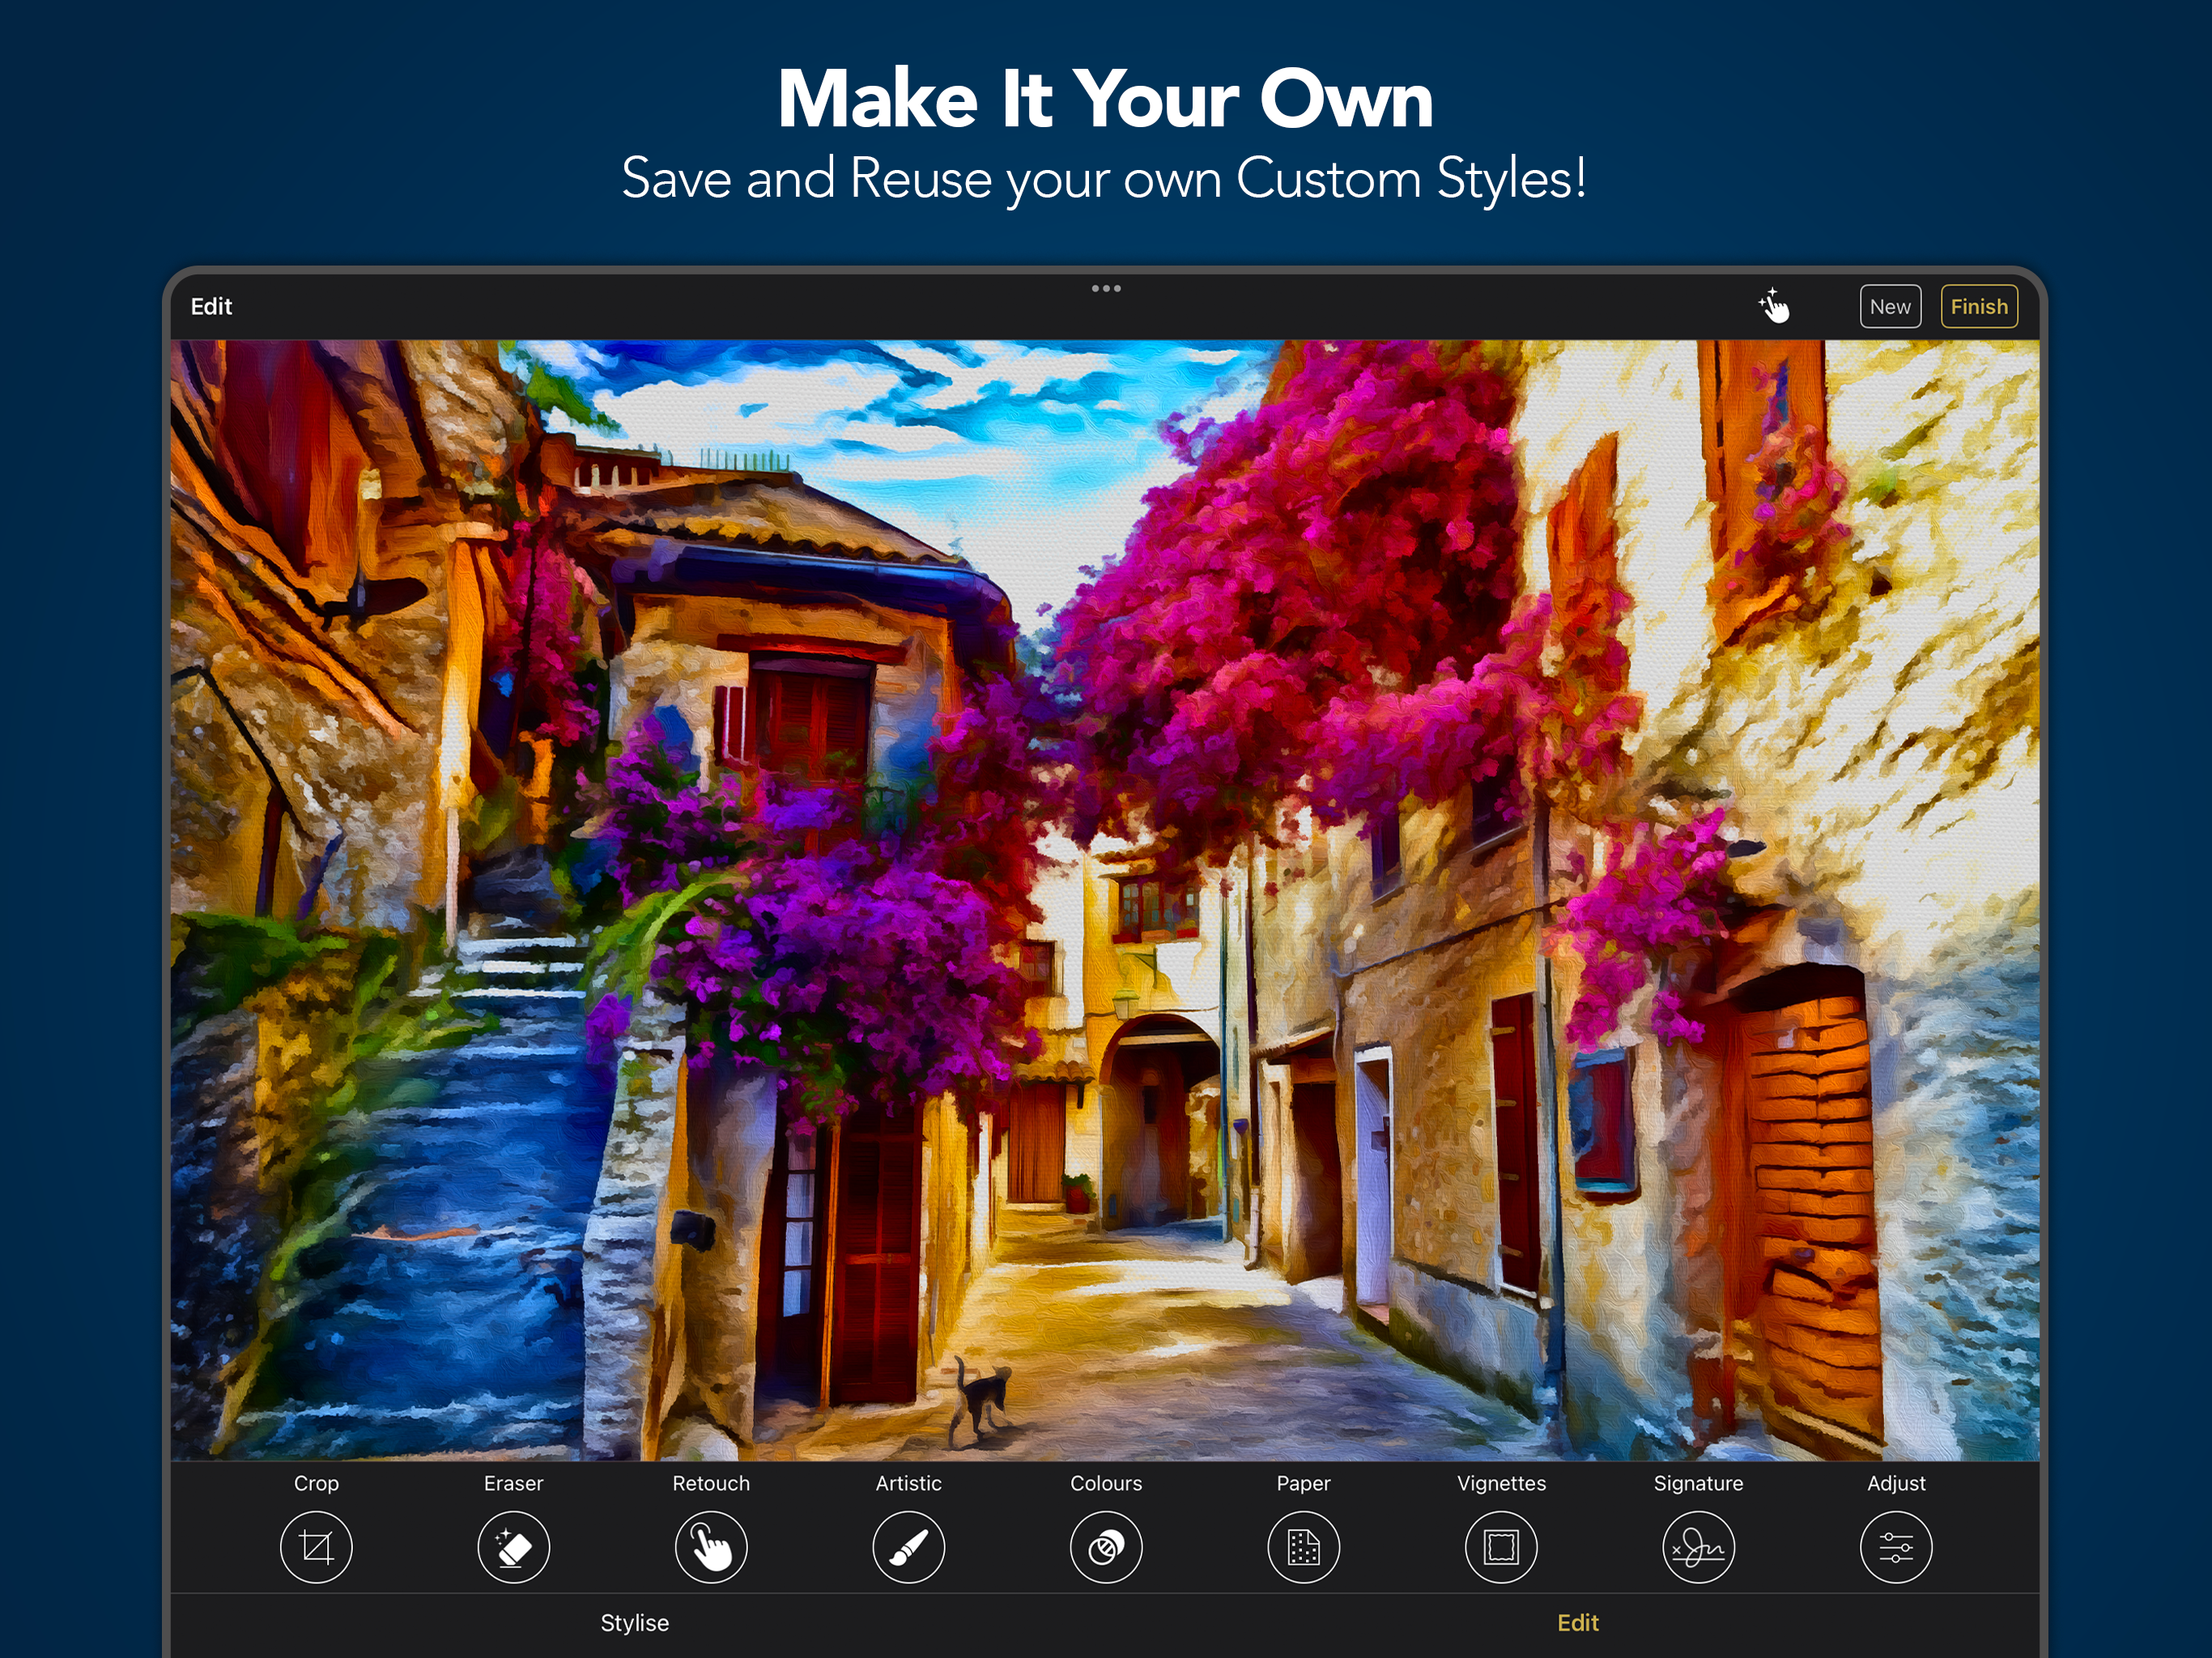The image size is (2212, 1658).
Task: Select the Edit tab in the bottom bar
Action: pyautogui.click(x=1578, y=1623)
